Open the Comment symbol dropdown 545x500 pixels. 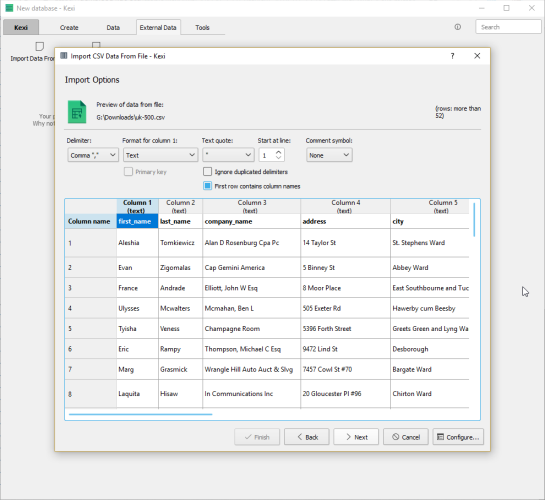pos(329,155)
